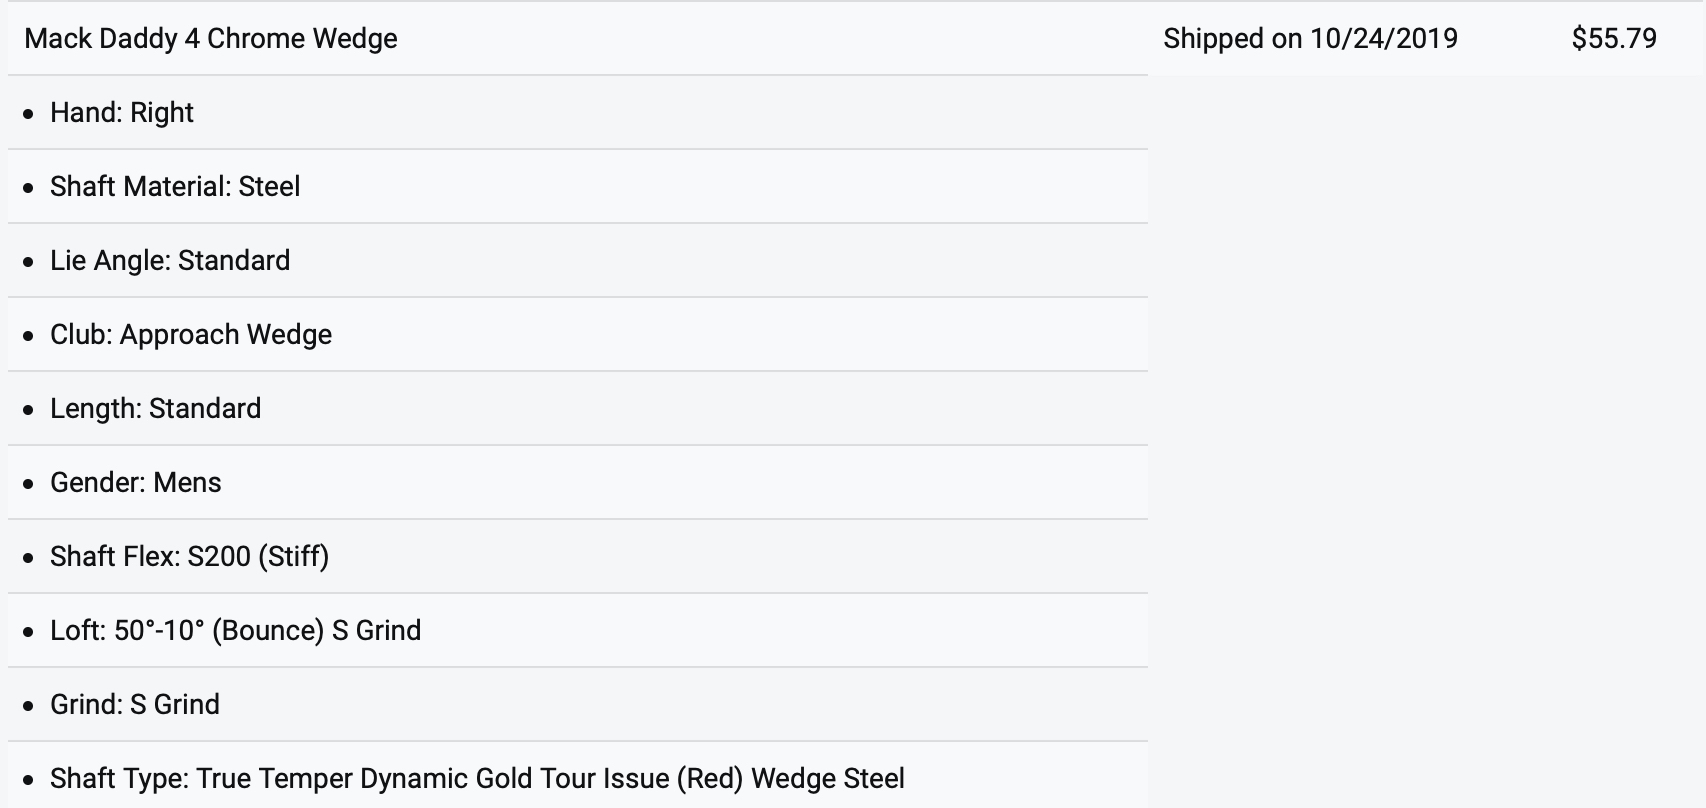Click the Shaft Flex: S200 (Stiff) text

coord(189,557)
